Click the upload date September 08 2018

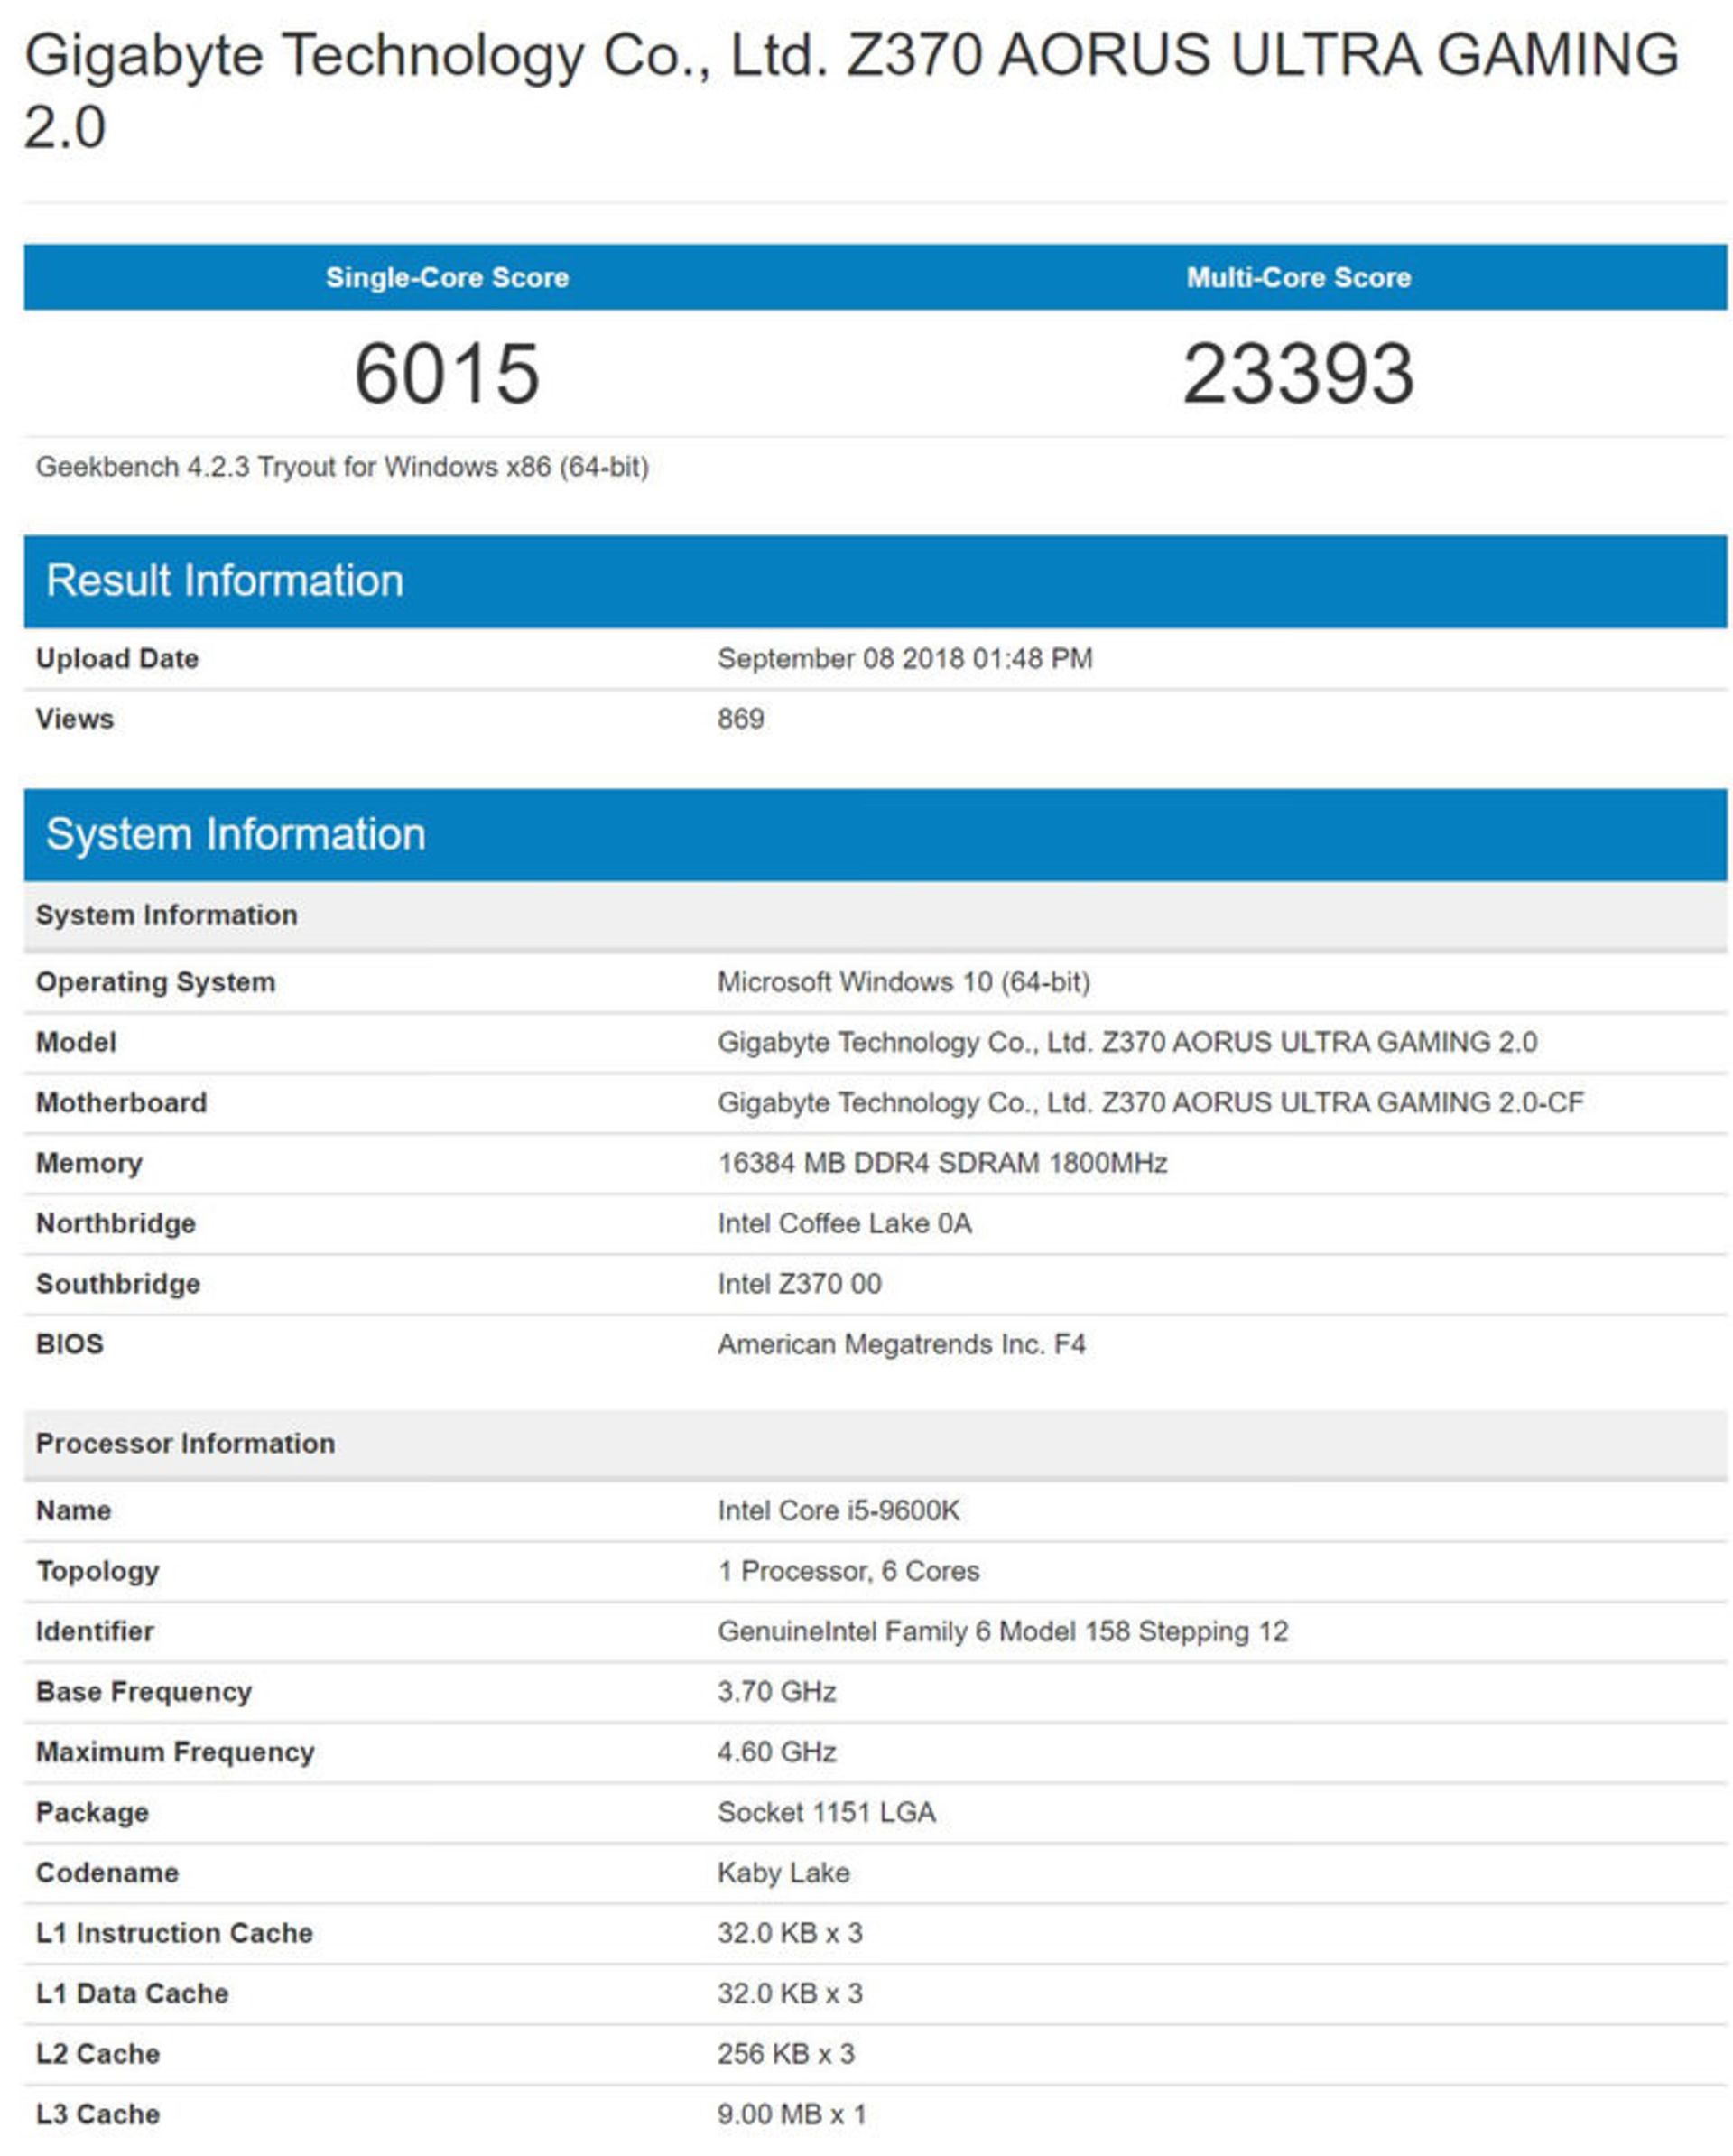click(904, 658)
